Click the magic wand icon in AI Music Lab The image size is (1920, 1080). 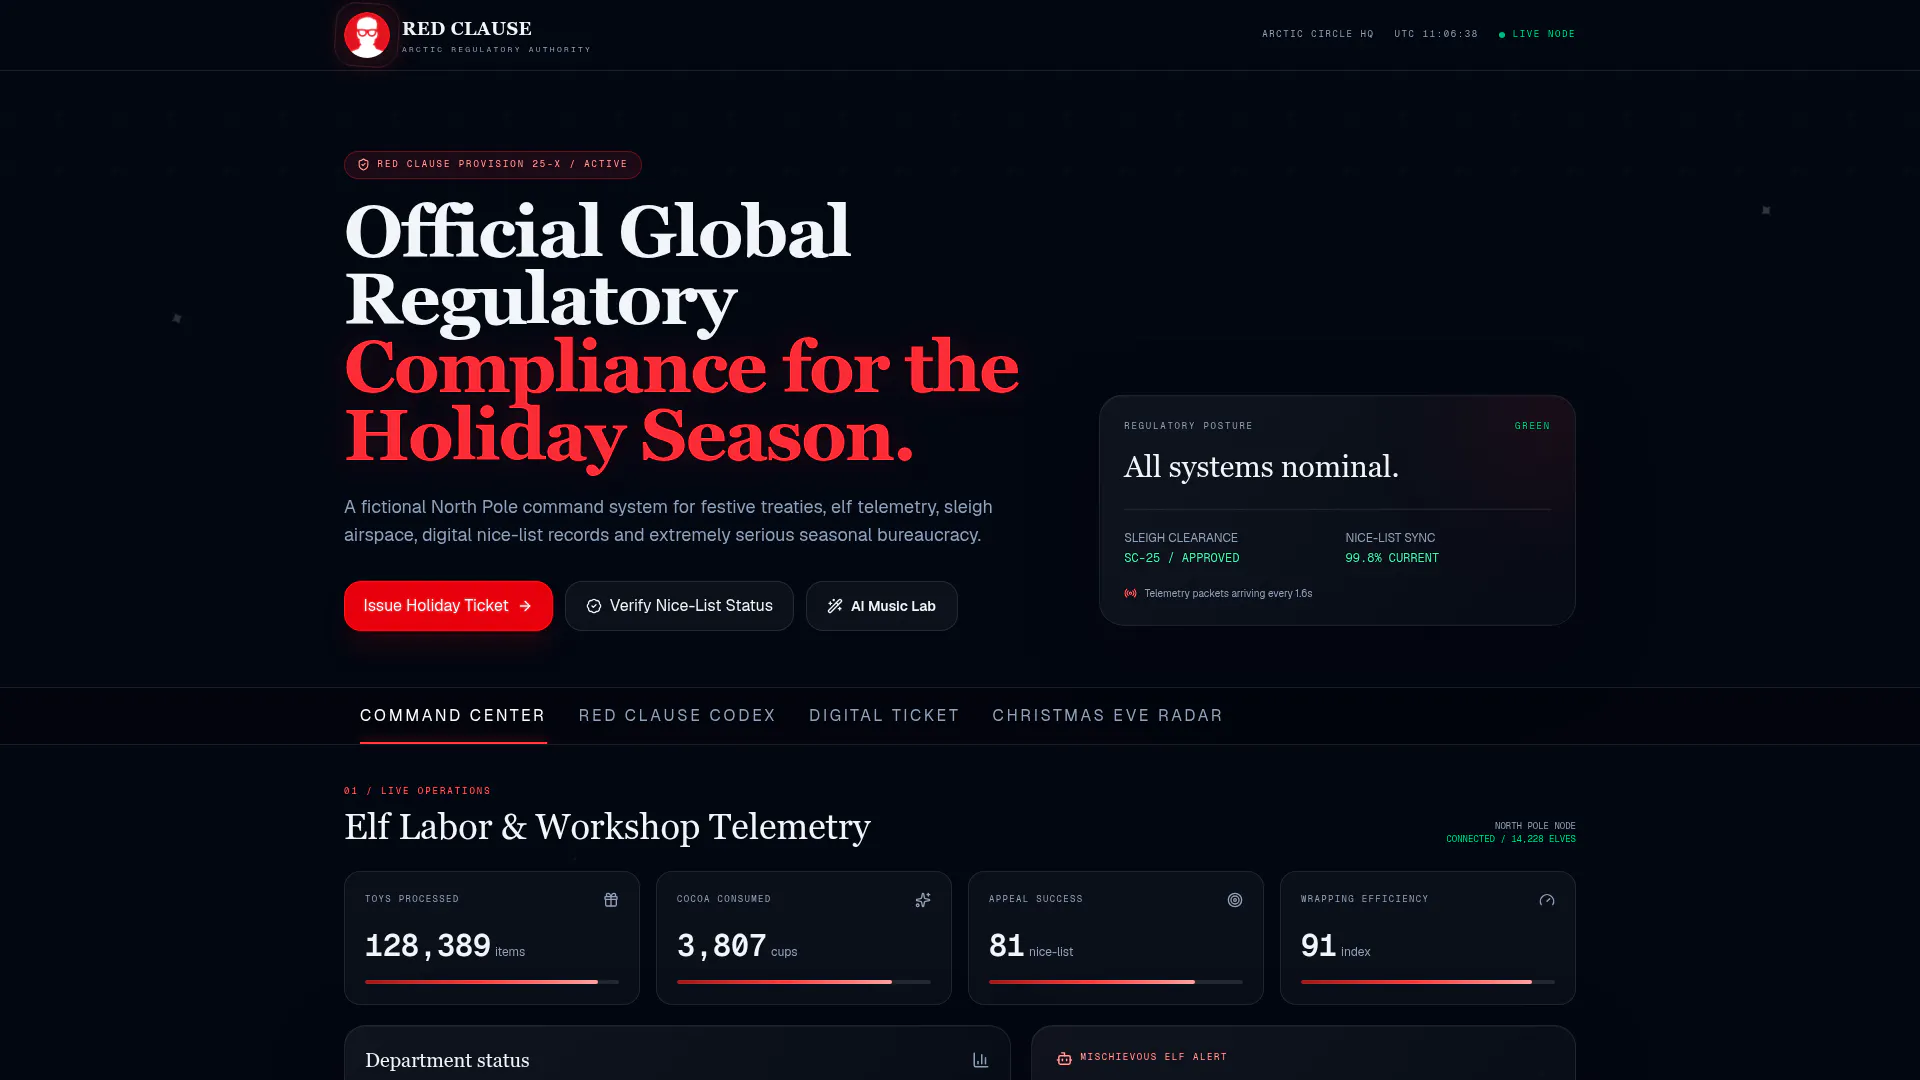click(835, 606)
